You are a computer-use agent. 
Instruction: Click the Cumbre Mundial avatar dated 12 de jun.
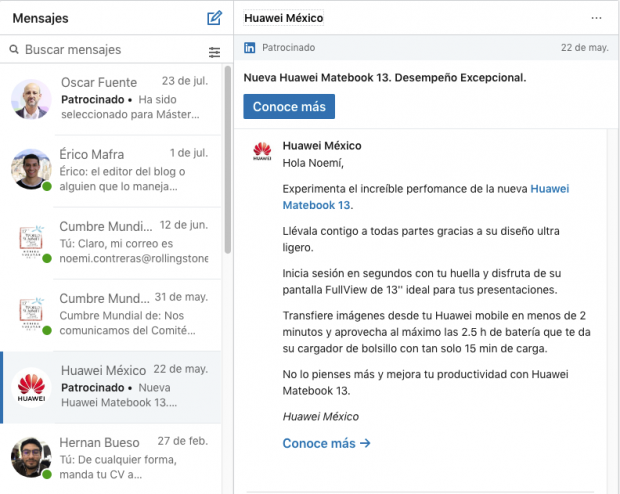(31, 241)
